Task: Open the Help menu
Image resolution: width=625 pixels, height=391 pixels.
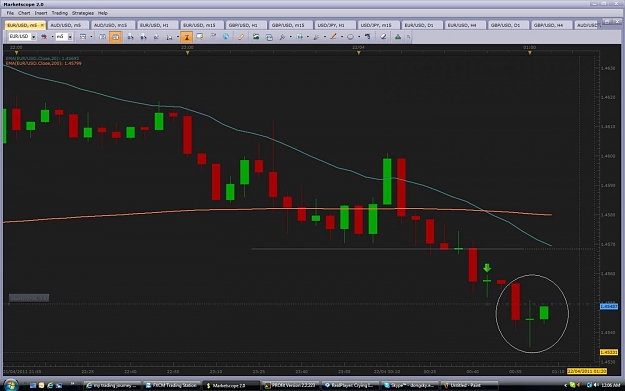Action: (102, 13)
